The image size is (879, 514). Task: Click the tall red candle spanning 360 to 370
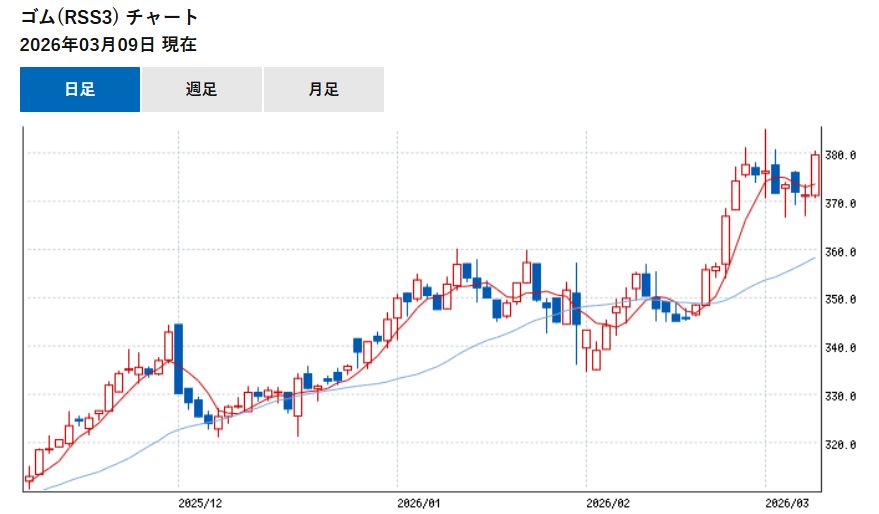pyautogui.click(x=725, y=239)
